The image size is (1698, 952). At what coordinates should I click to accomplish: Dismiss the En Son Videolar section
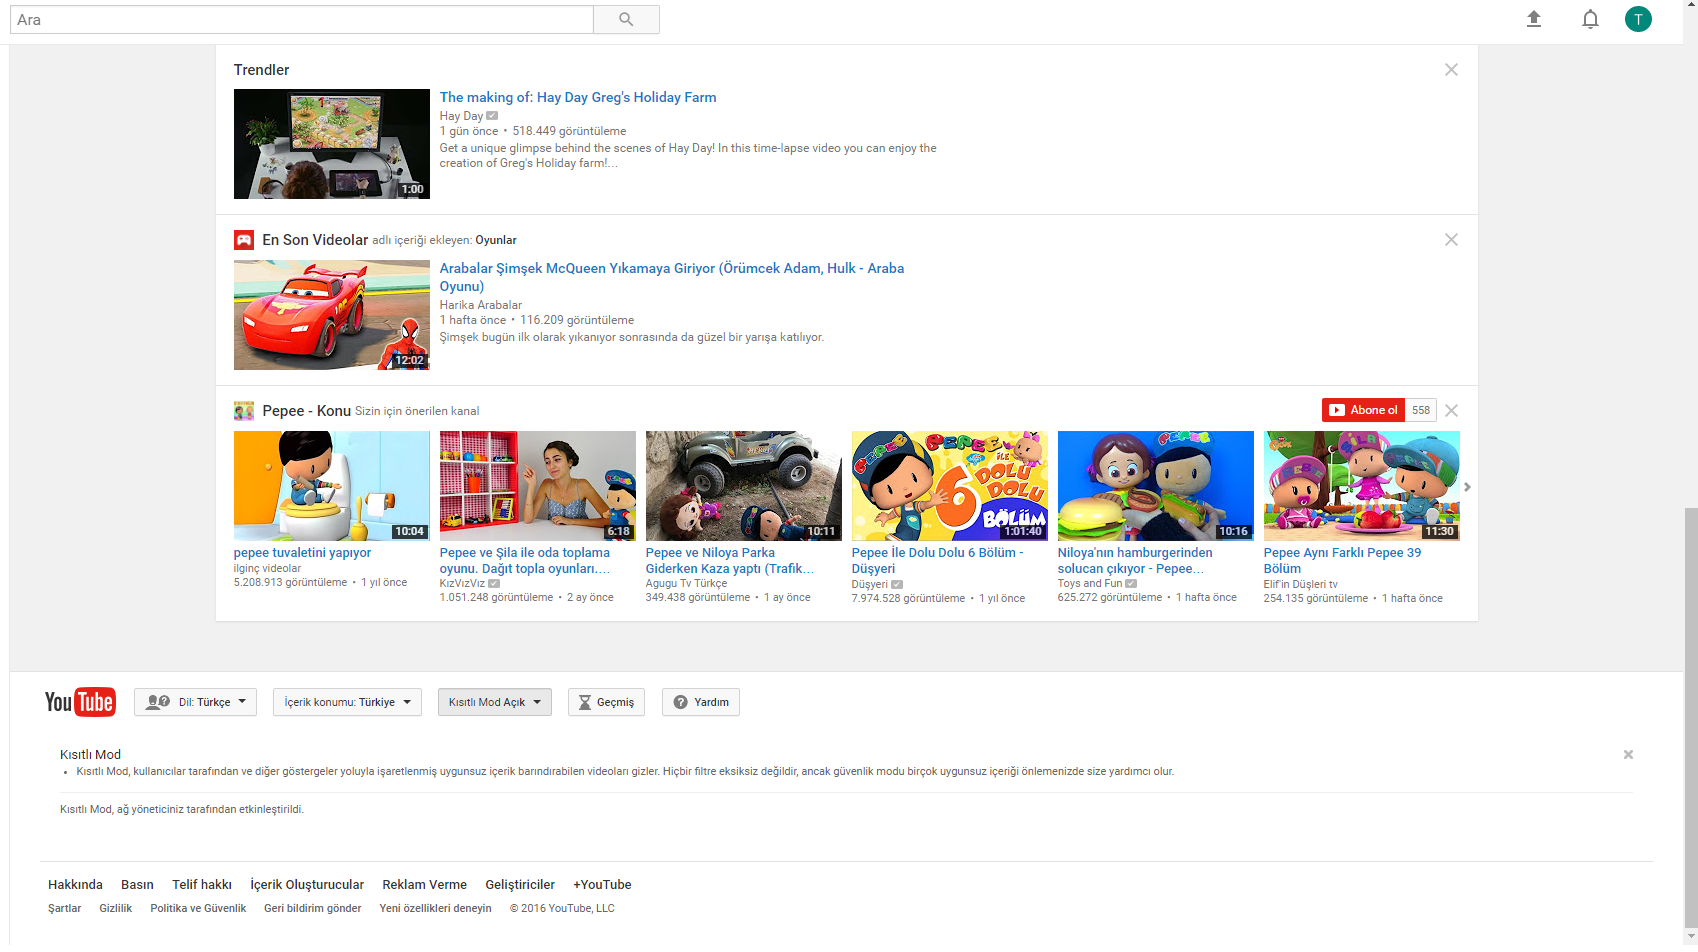1451,240
